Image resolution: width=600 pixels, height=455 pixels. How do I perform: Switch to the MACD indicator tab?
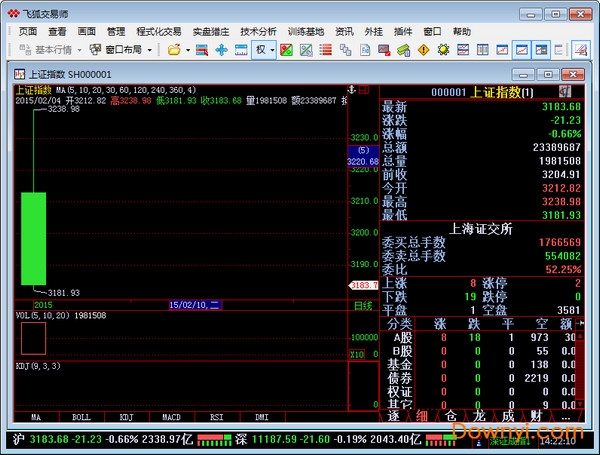[x=173, y=416]
